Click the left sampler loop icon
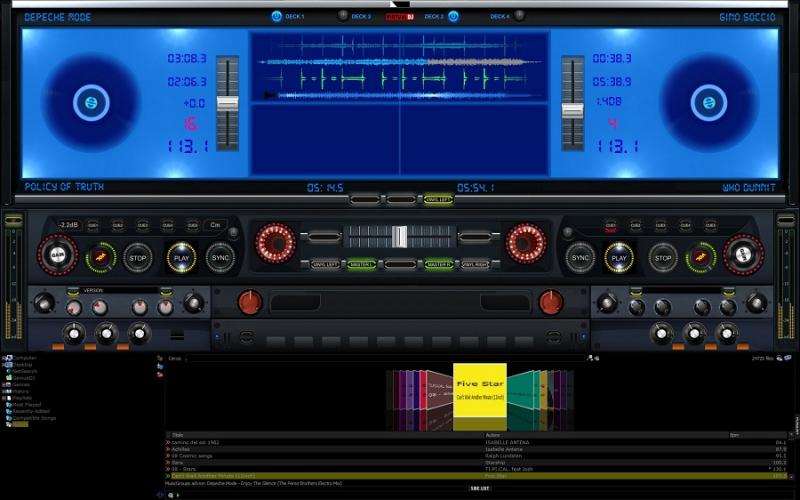This screenshot has width=800, height=500. point(246,337)
